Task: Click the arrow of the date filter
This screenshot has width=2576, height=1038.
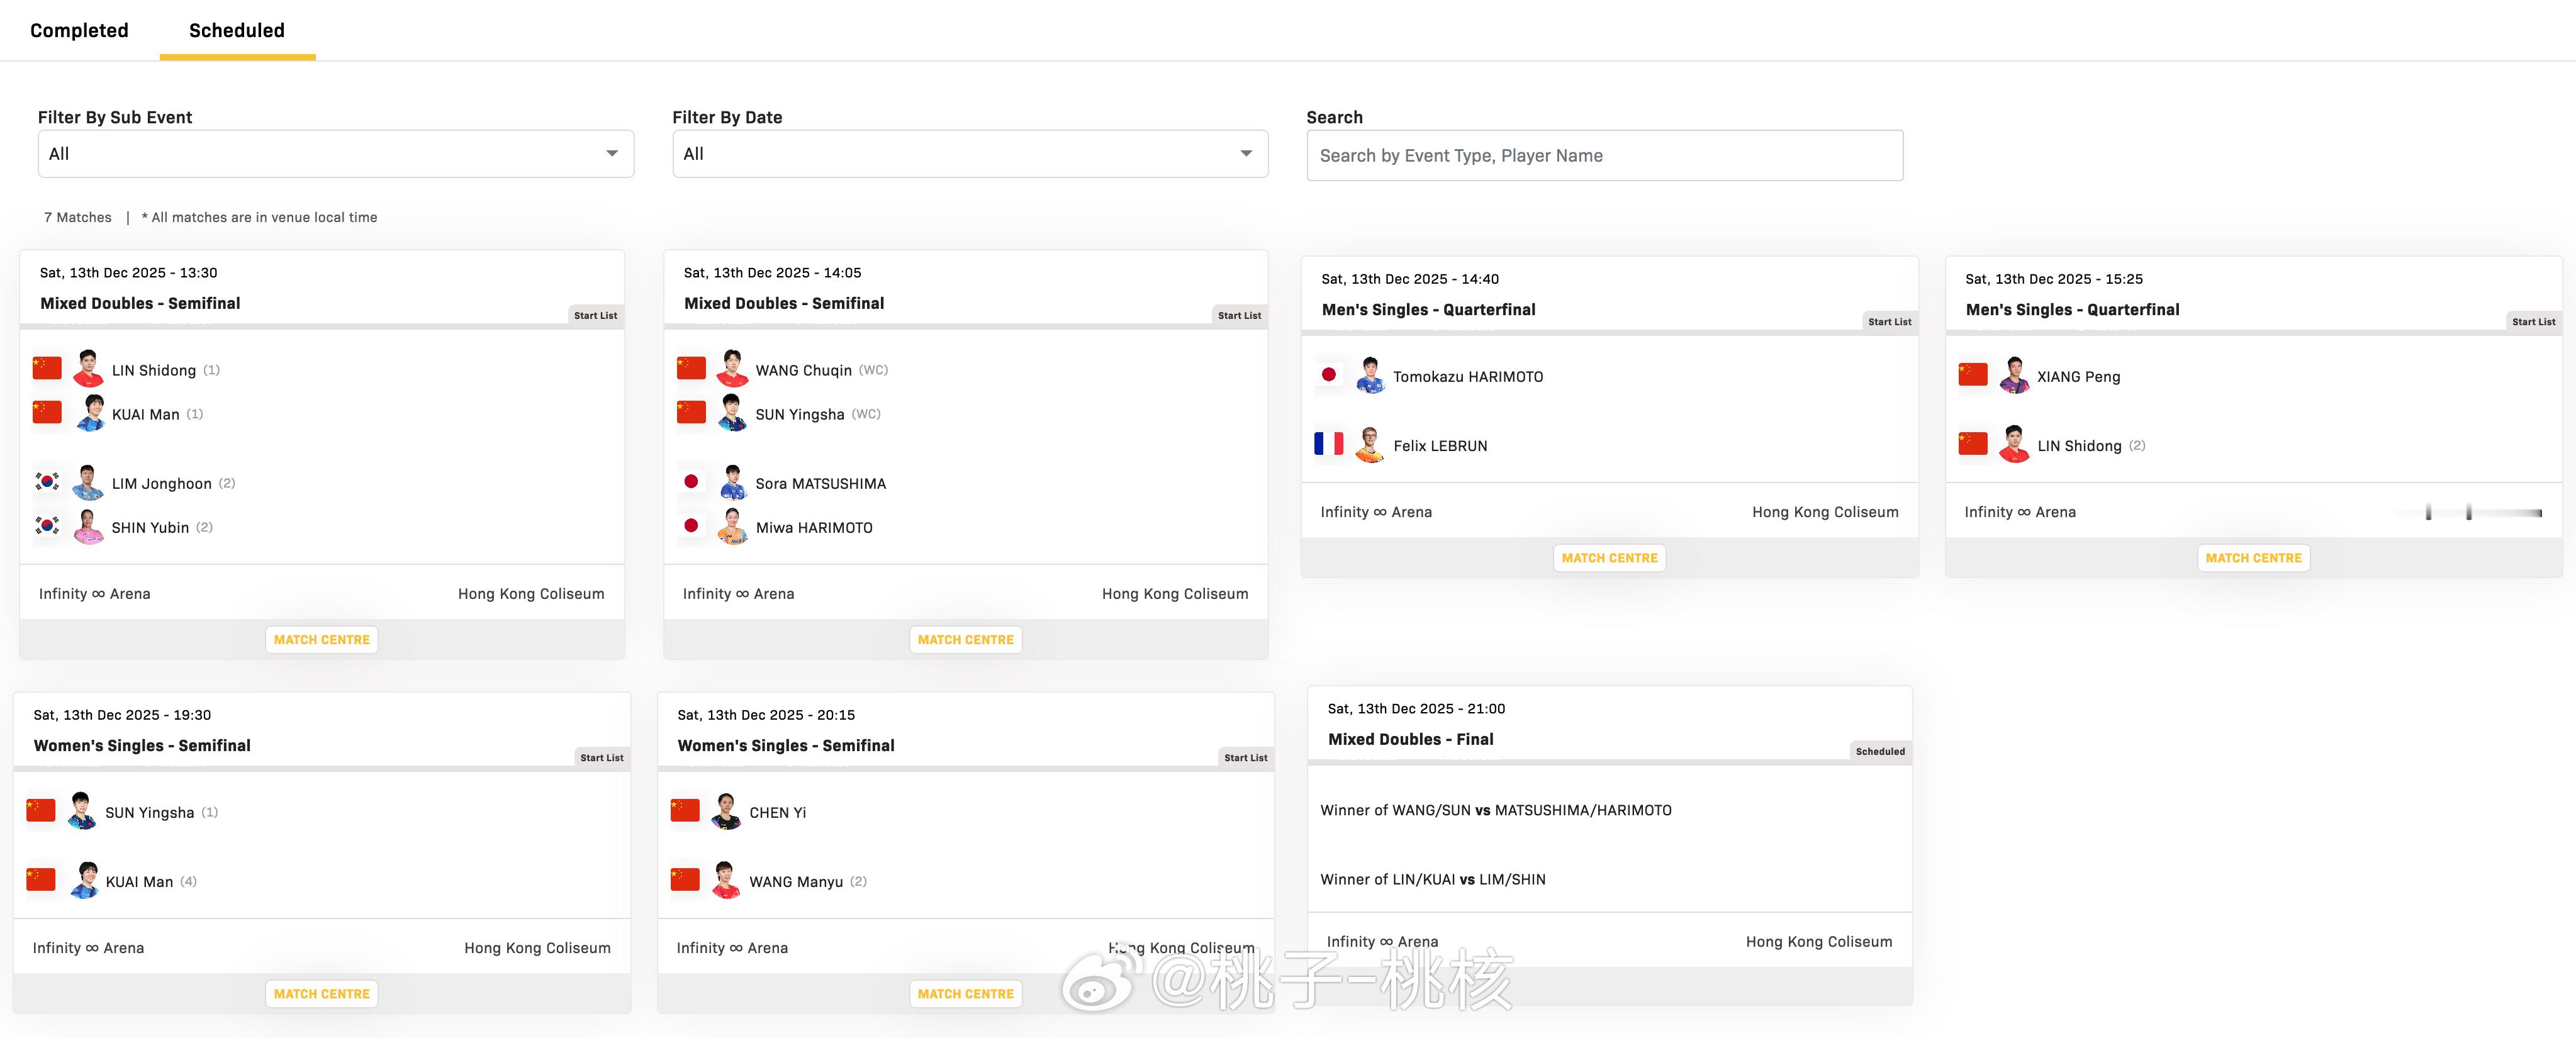Action: [x=1246, y=154]
